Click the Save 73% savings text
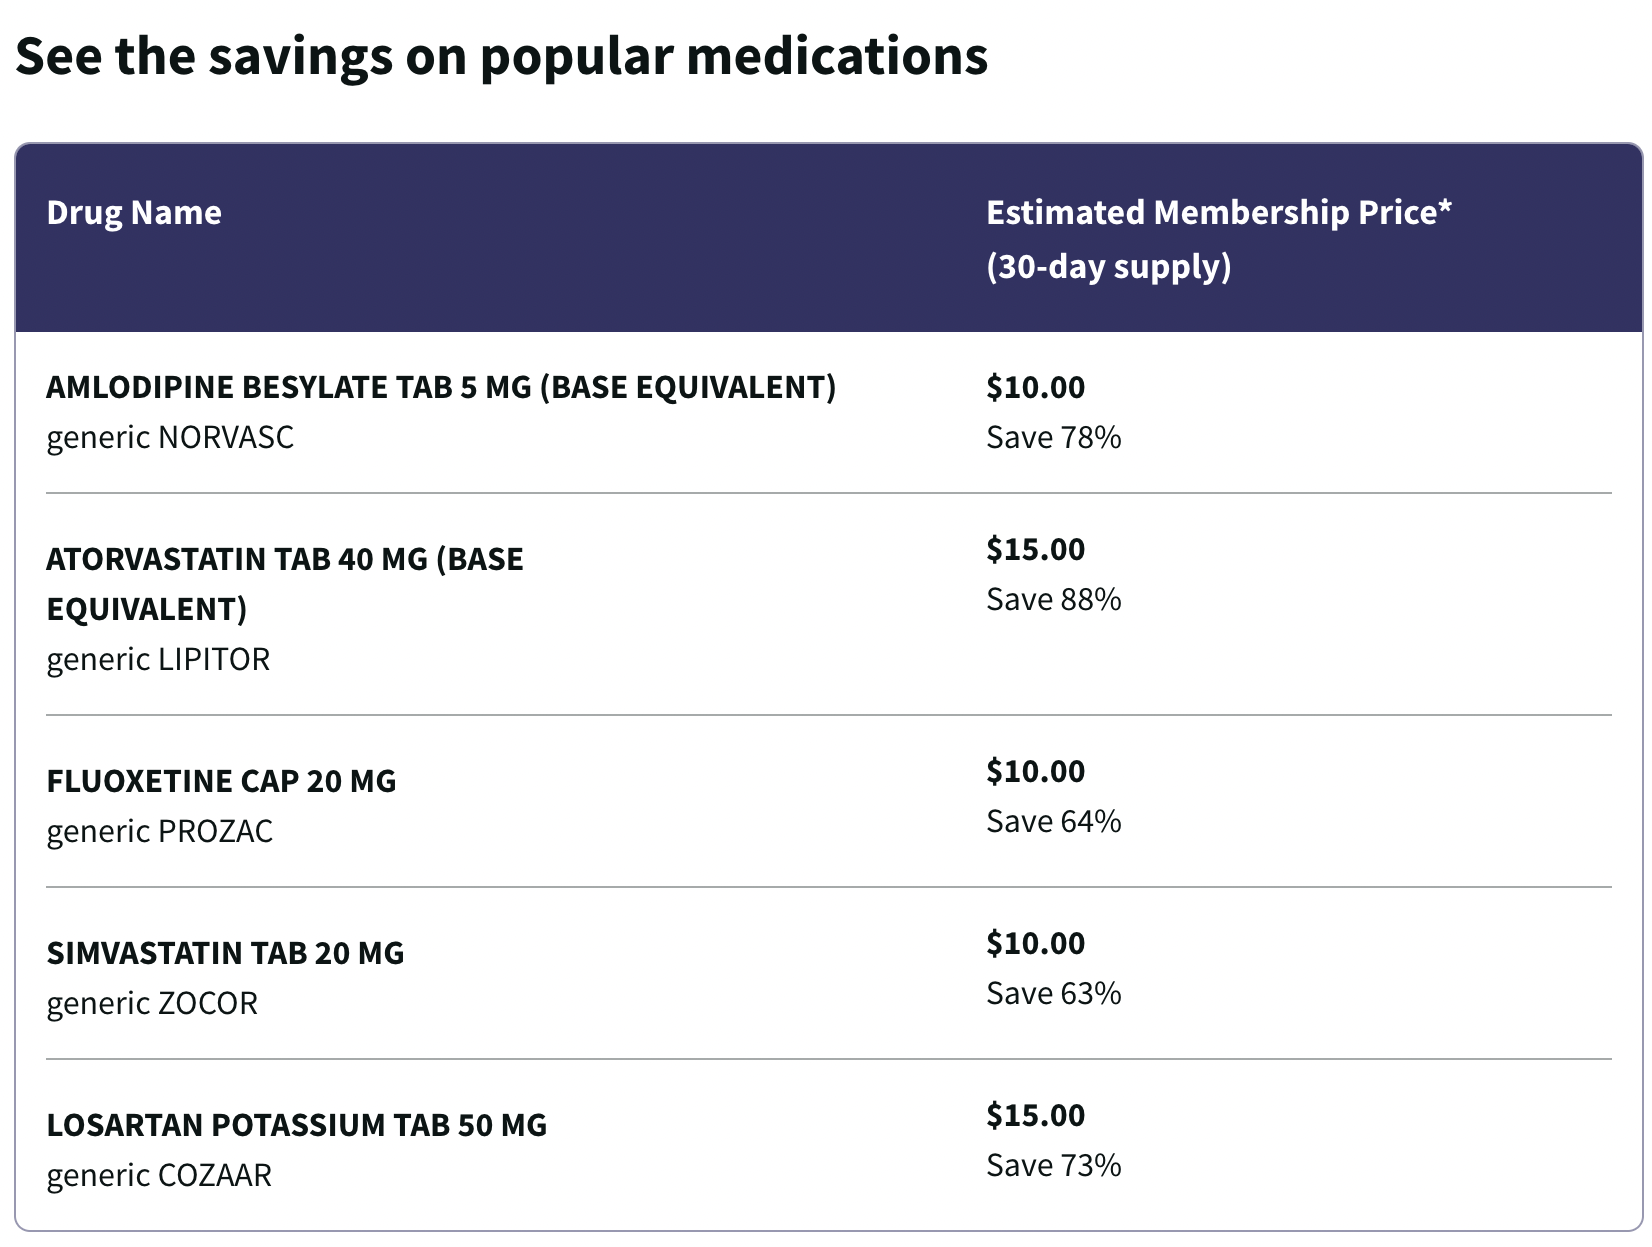This screenshot has height=1247, width=1652. tap(1053, 1166)
